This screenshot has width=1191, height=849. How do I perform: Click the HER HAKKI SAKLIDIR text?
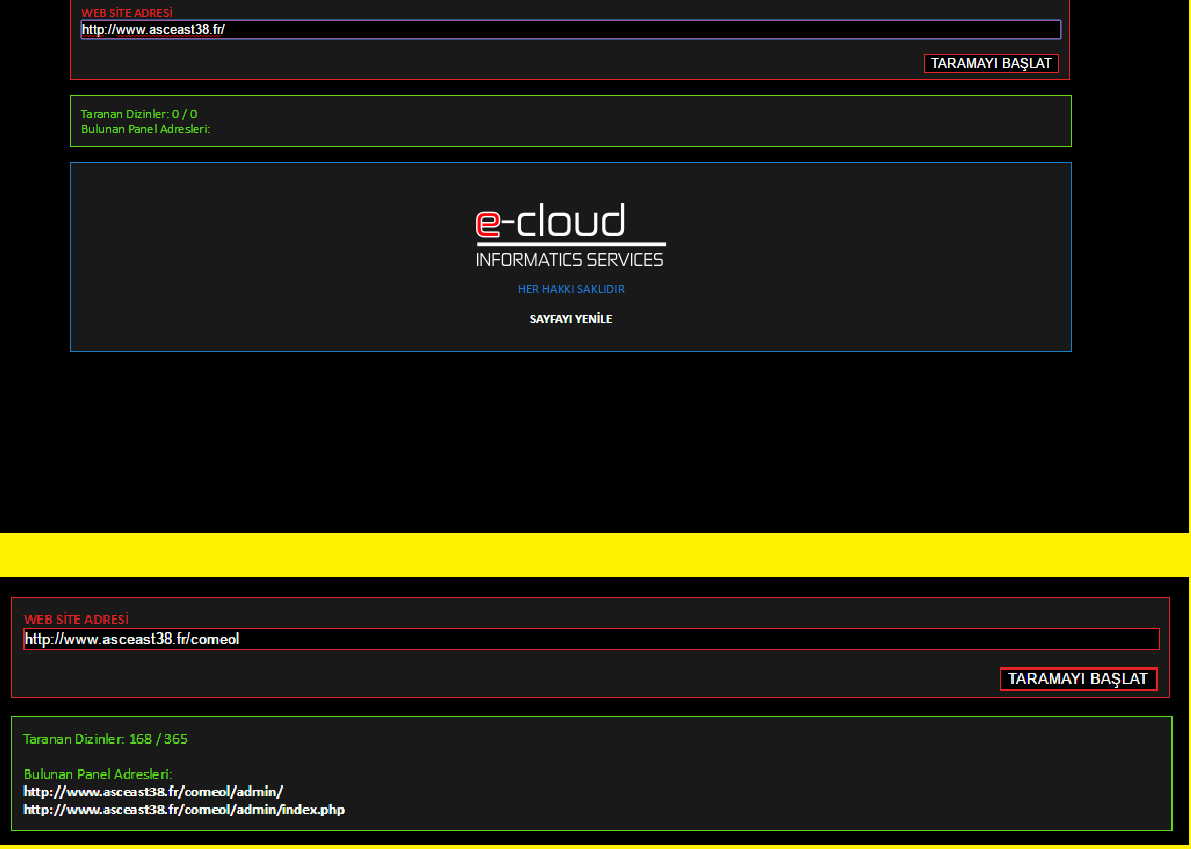tap(571, 289)
